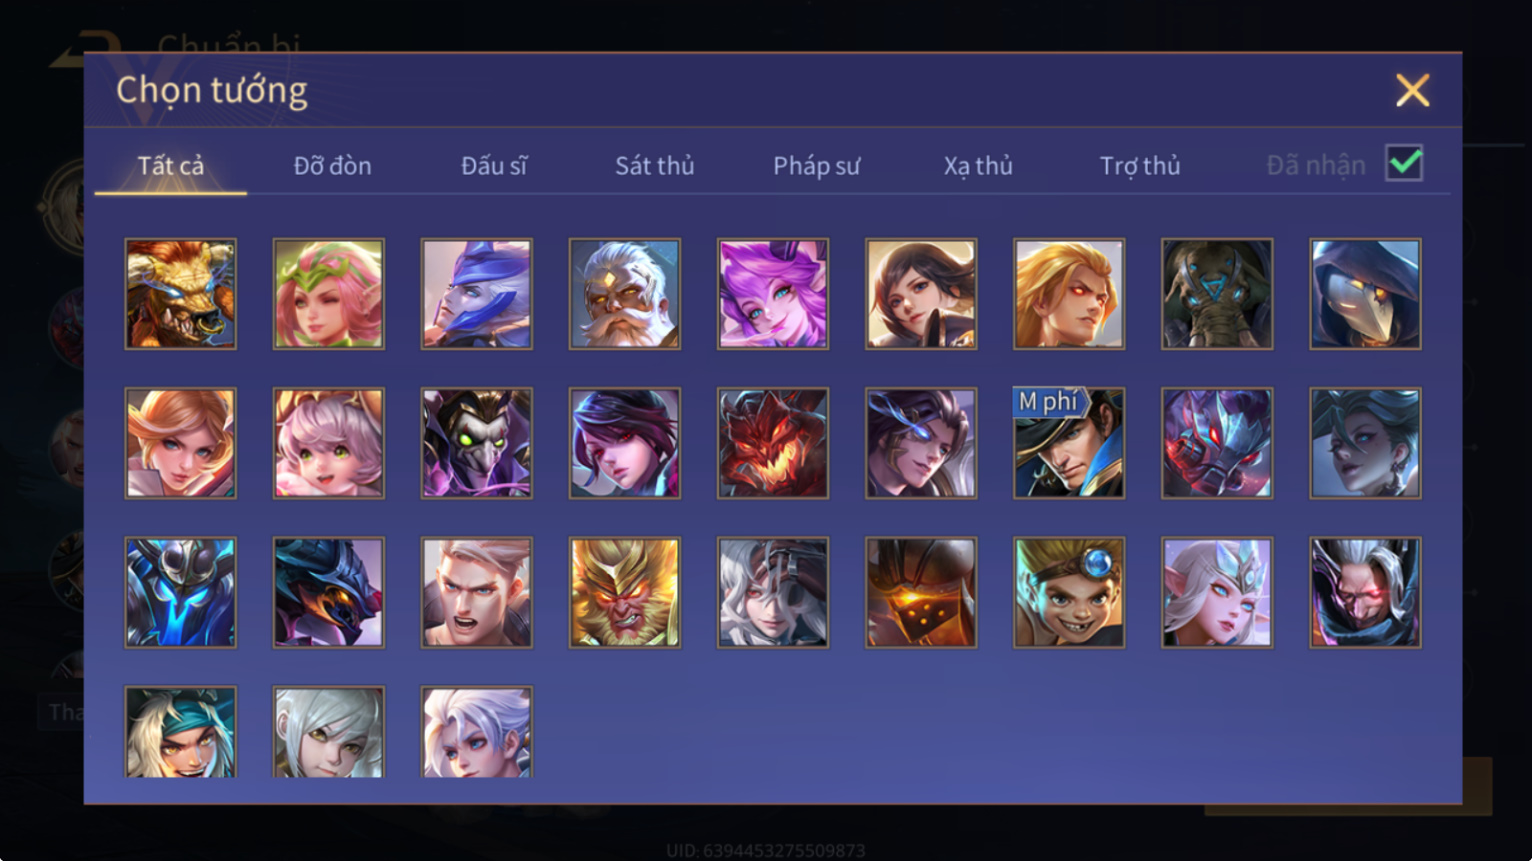
Task: Toggle the Đã nhận checkbox
Action: (1404, 163)
